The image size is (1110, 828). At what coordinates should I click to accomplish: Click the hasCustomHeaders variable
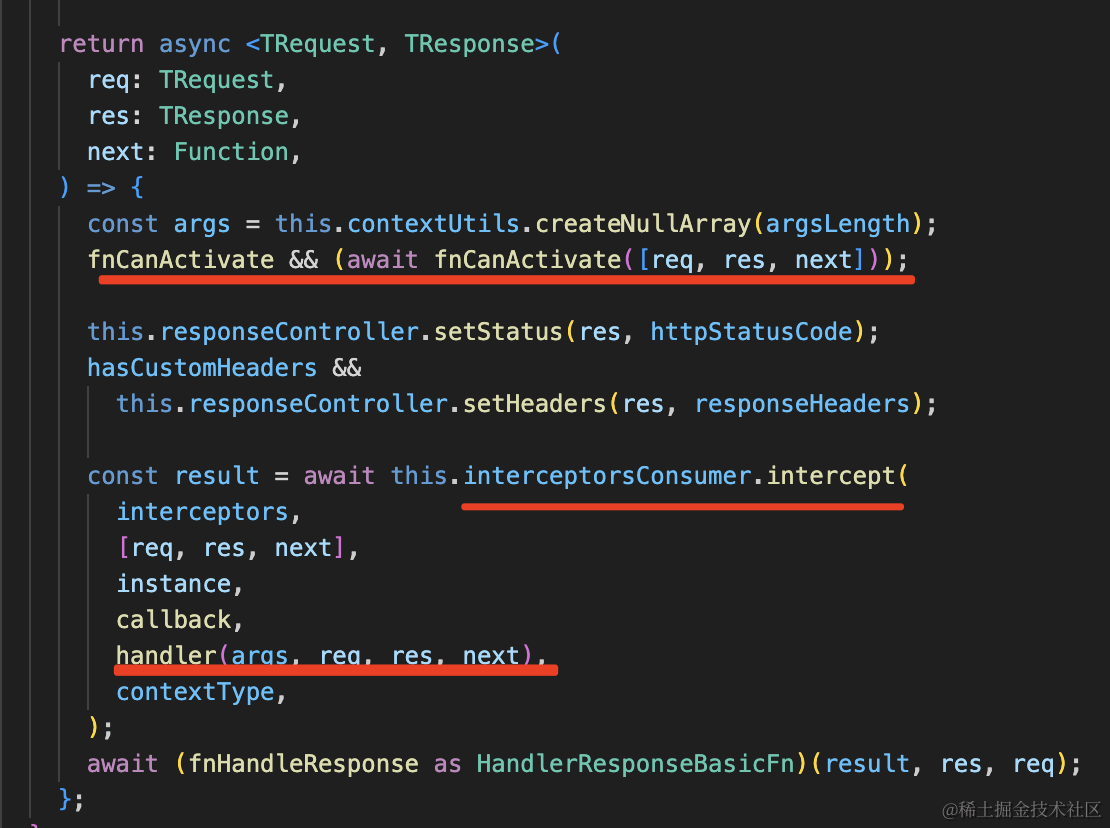coord(202,368)
